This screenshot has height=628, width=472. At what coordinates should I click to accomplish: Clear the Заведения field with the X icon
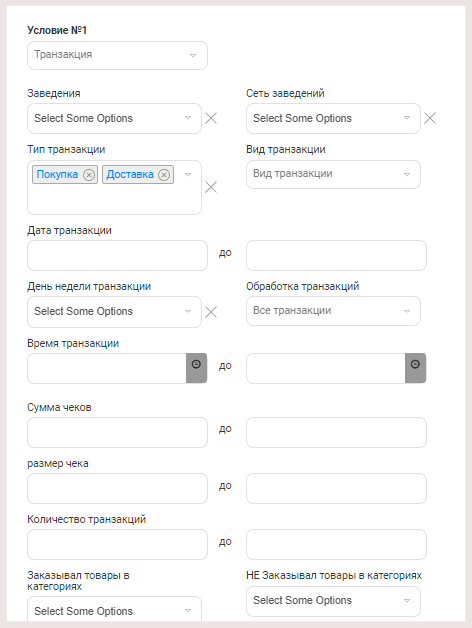tap(211, 118)
